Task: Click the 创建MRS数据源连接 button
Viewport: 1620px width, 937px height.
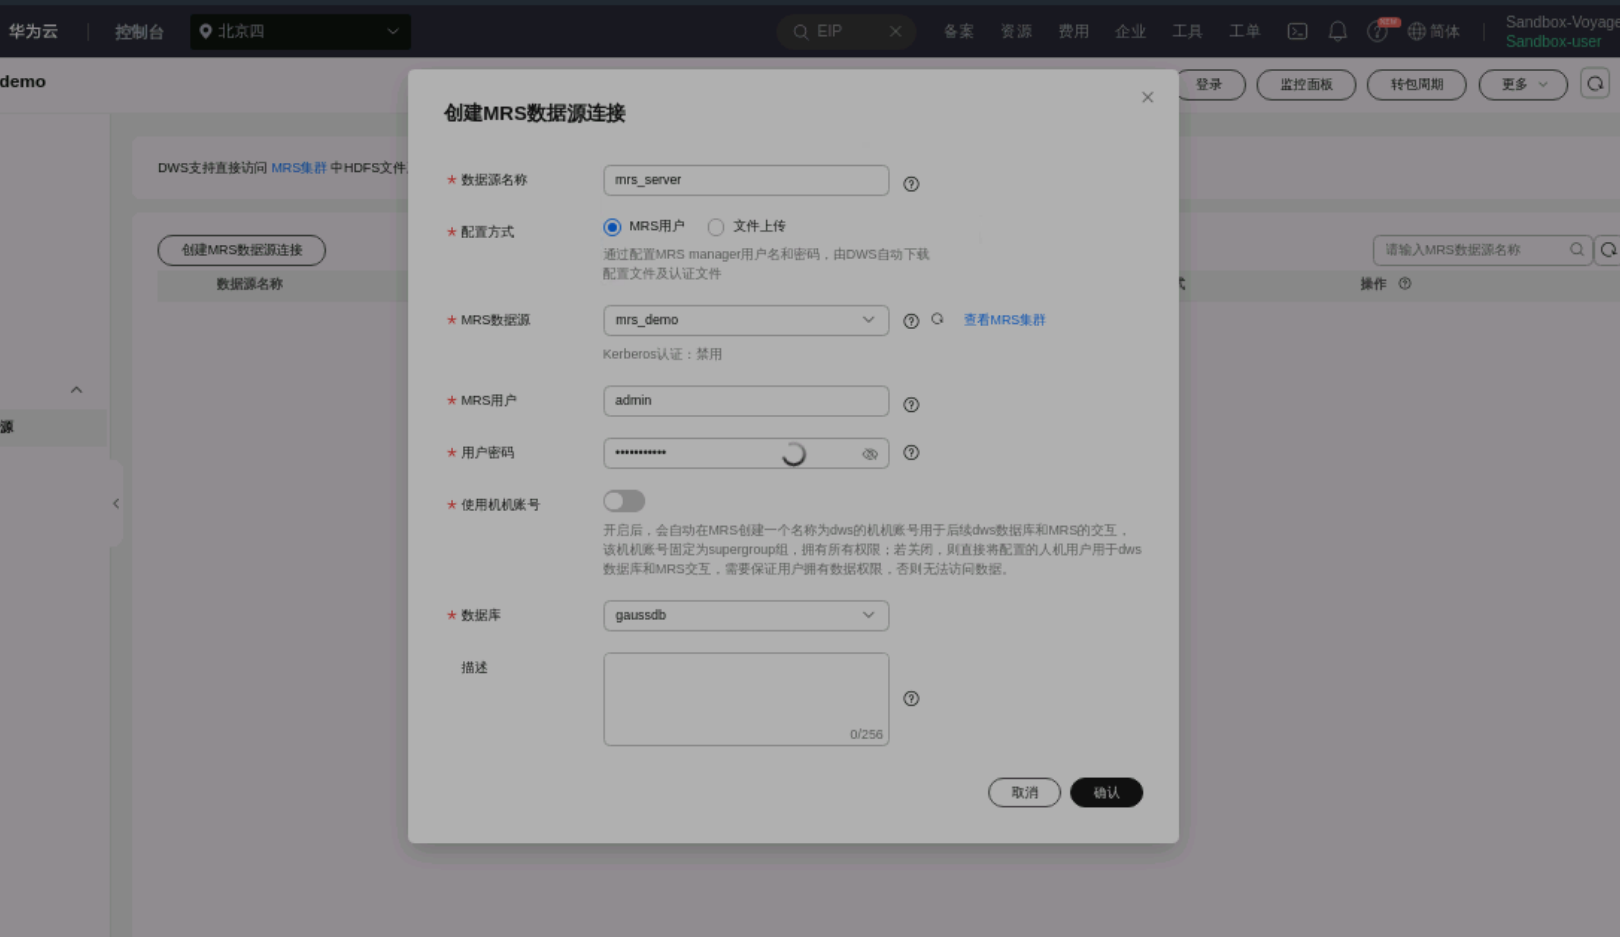Action: [x=241, y=250]
